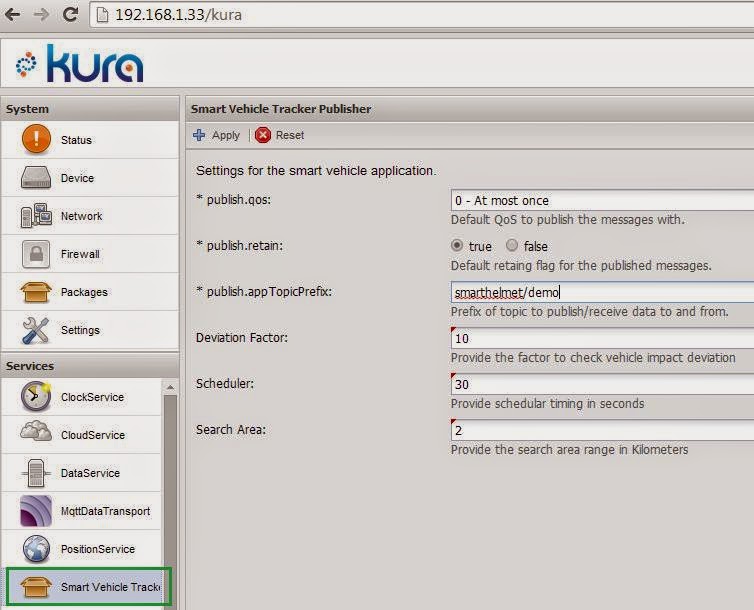Open the Packages box icon

(36, 292)
